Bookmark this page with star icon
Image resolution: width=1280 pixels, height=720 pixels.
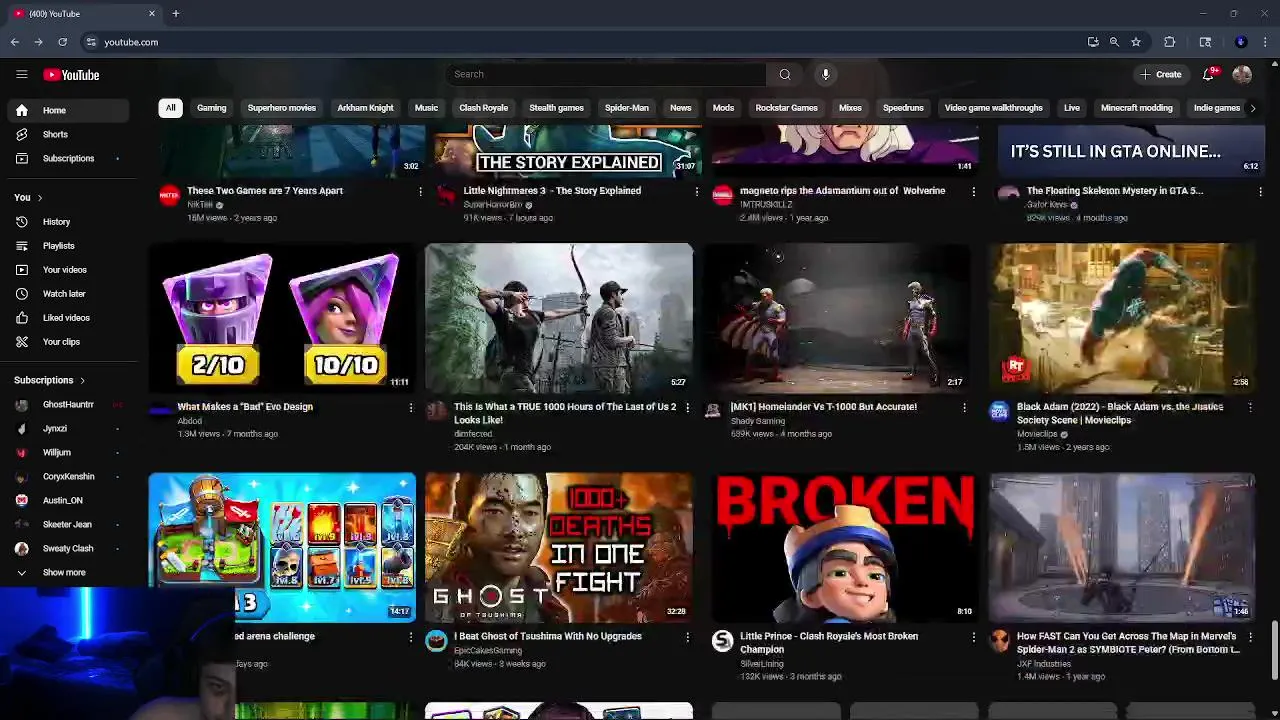click(x=1136, y=42)
